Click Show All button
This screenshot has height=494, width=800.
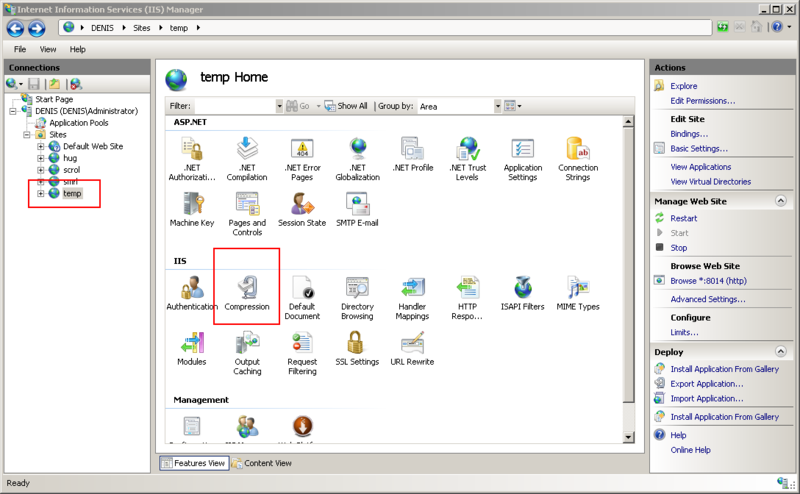pos(346,106)
